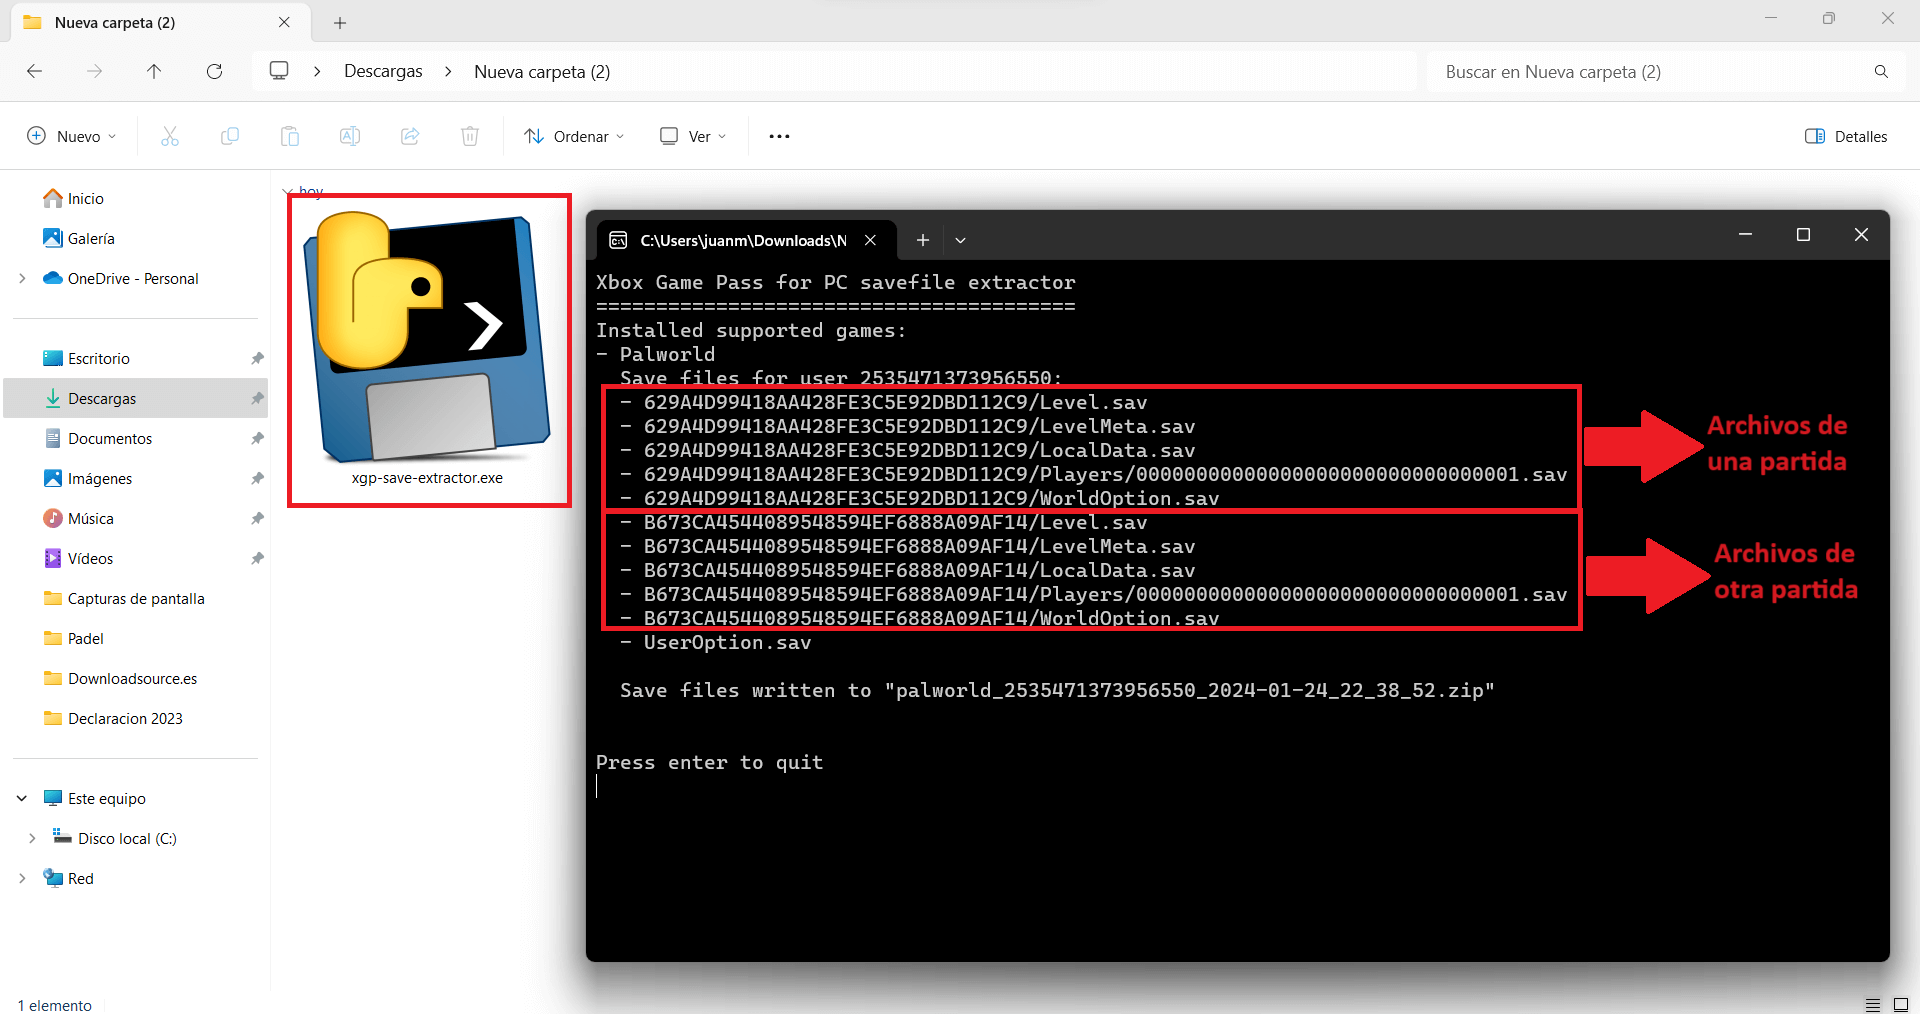Refresh the current folder

click(x=214, y=71)
